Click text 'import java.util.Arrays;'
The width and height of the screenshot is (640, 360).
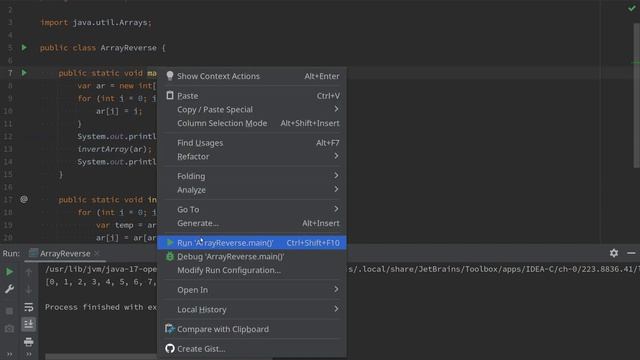pos(96,22)
